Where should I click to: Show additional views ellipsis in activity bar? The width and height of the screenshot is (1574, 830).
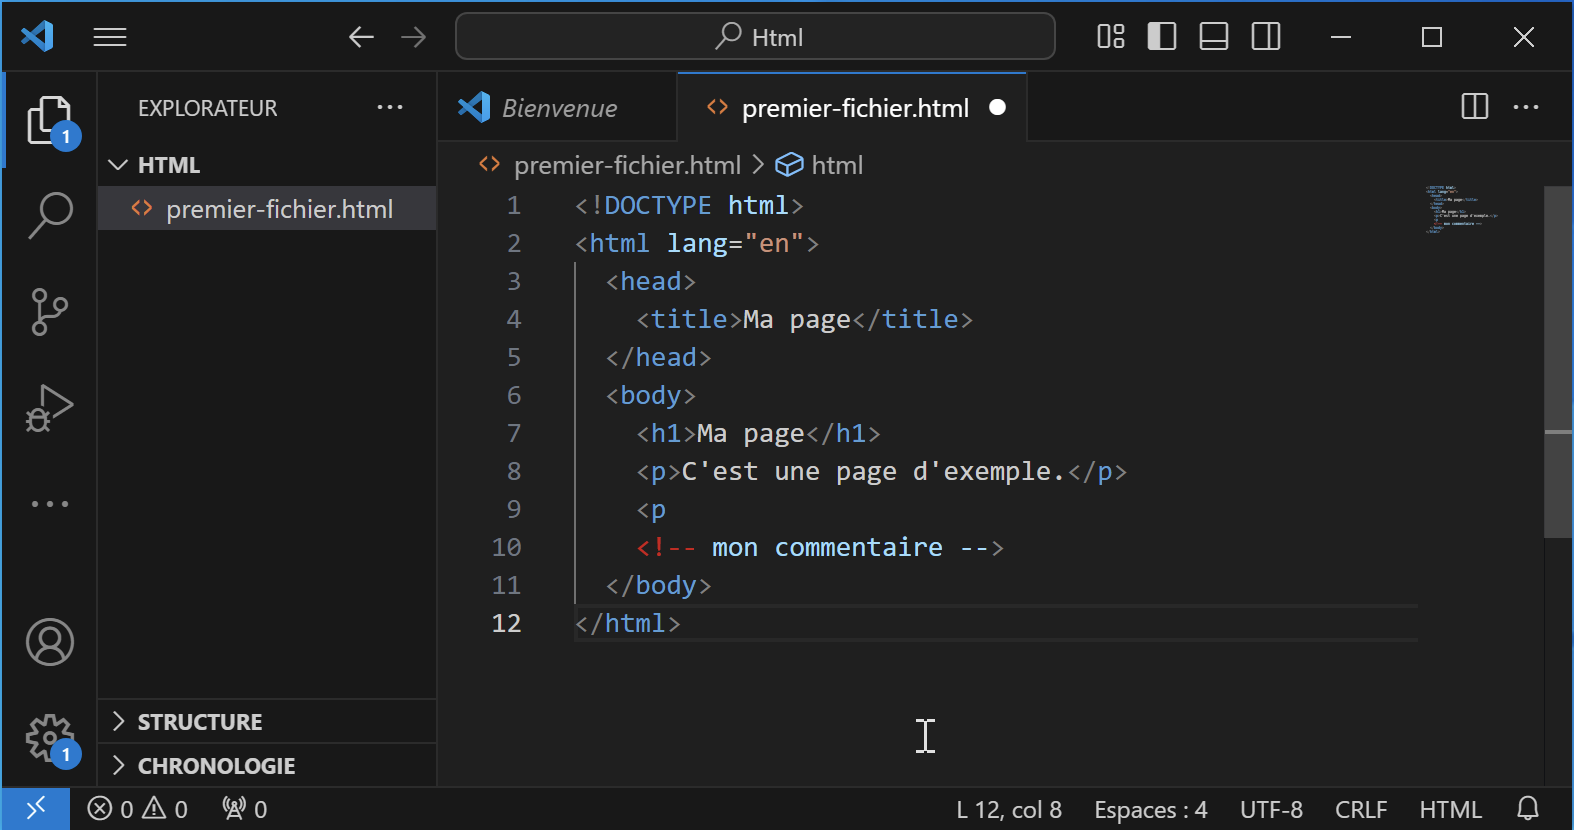click(x=49, y=504)
